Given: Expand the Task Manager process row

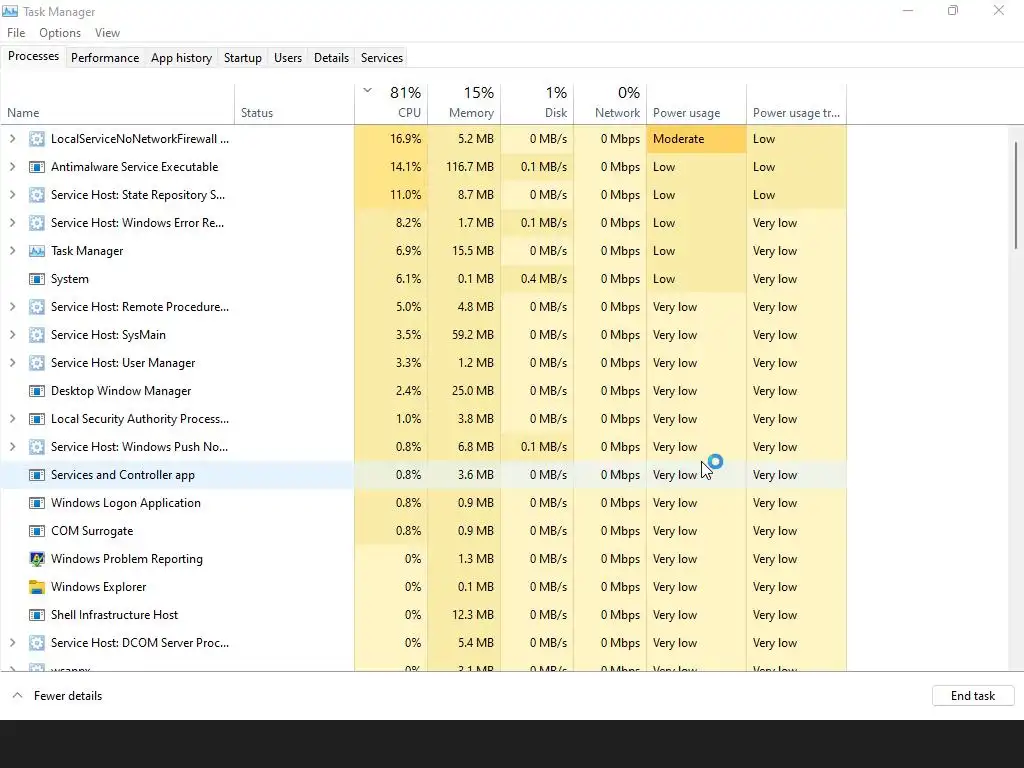Looking at the screenshot, I should 12,251.
